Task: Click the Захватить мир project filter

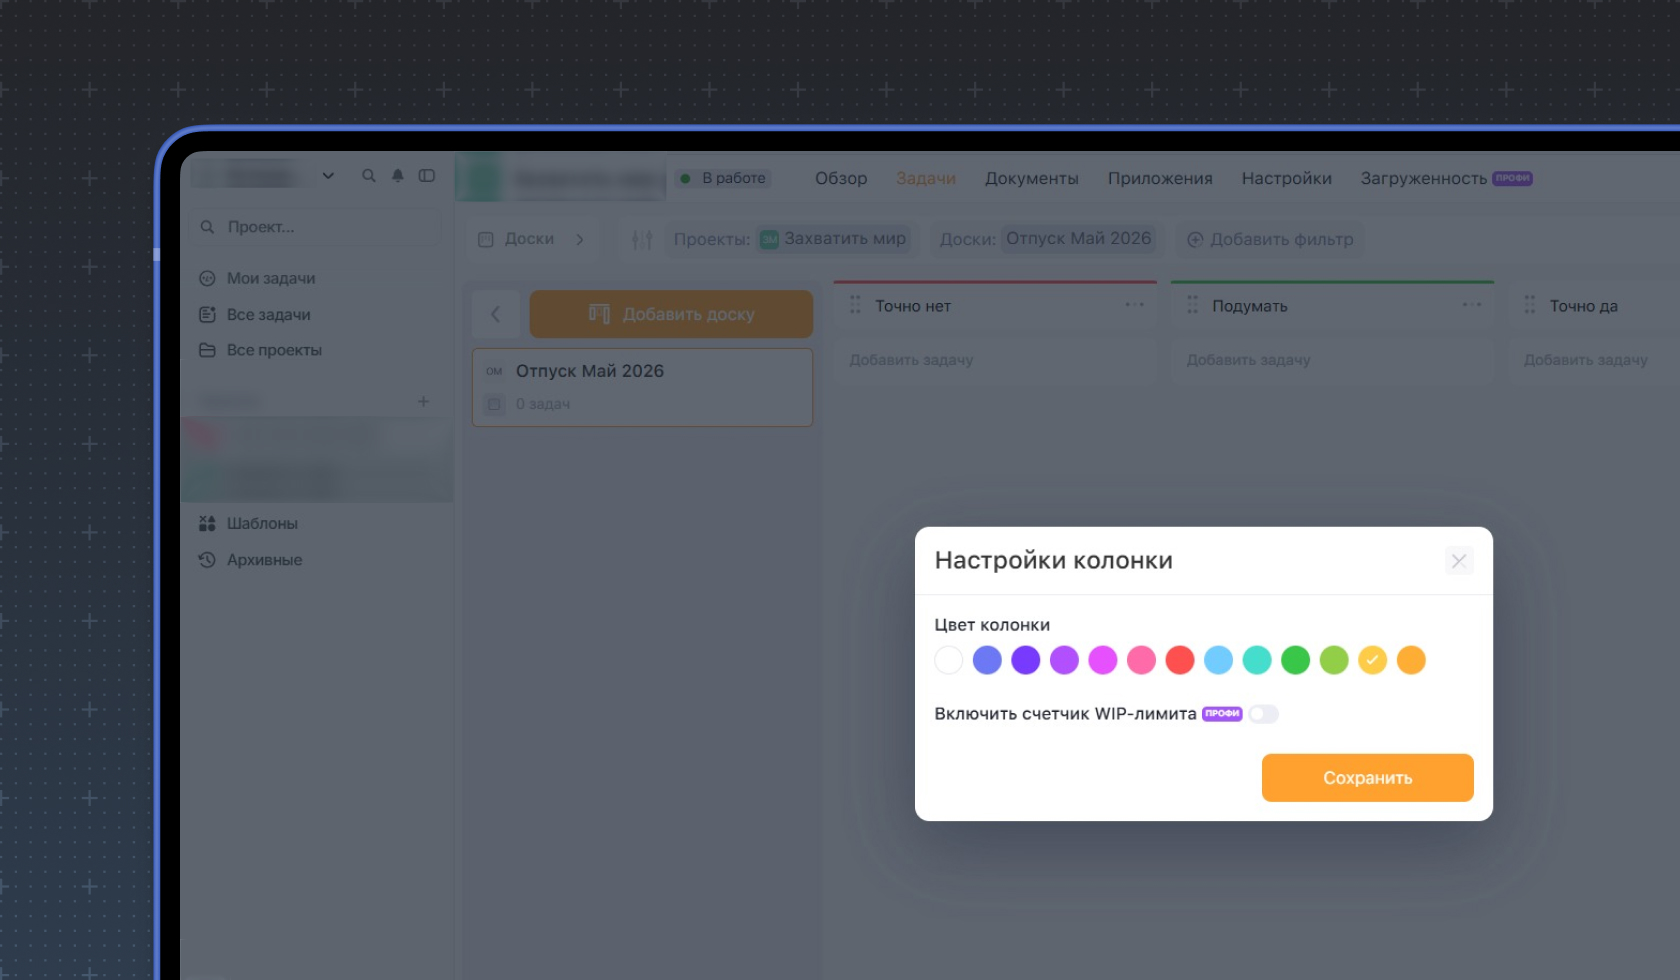Action: click(833, 239)
